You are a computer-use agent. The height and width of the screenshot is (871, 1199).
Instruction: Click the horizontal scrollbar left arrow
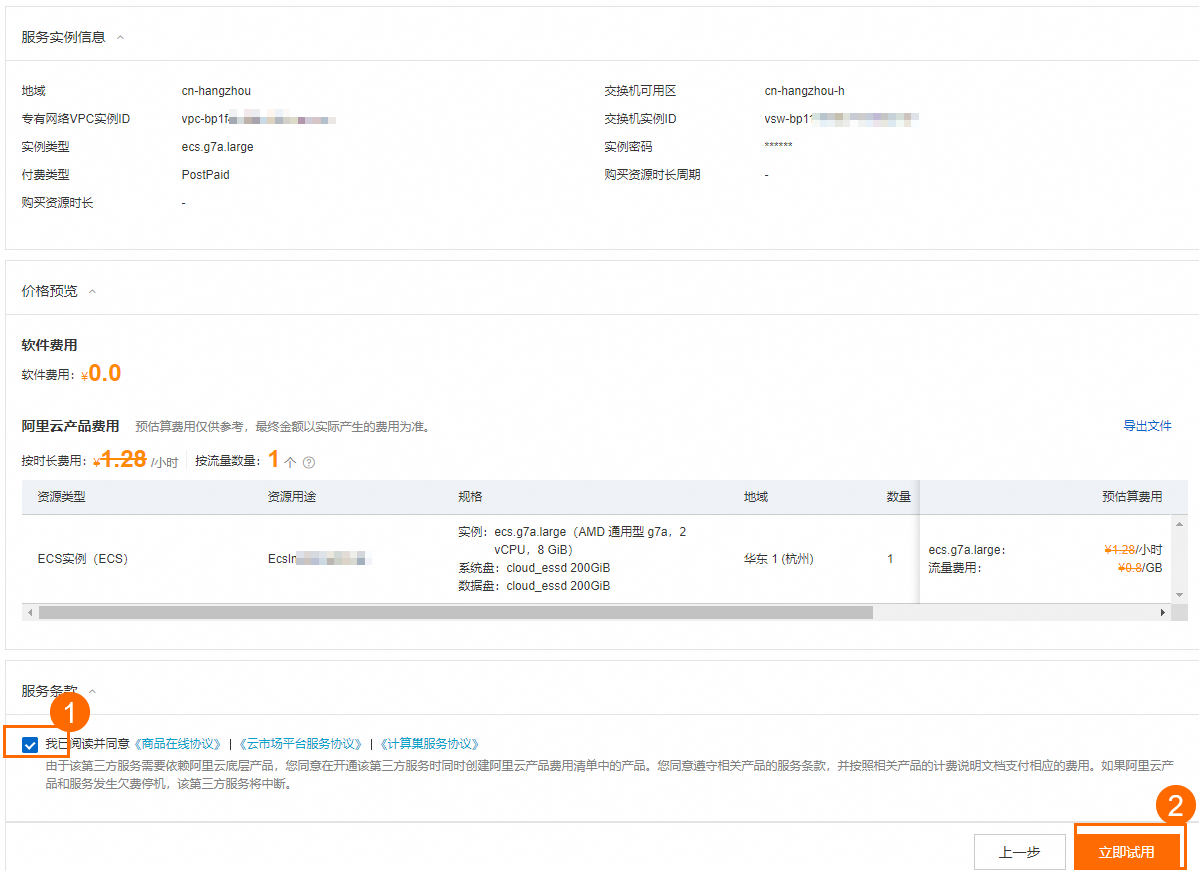click(x=30, y=613)
